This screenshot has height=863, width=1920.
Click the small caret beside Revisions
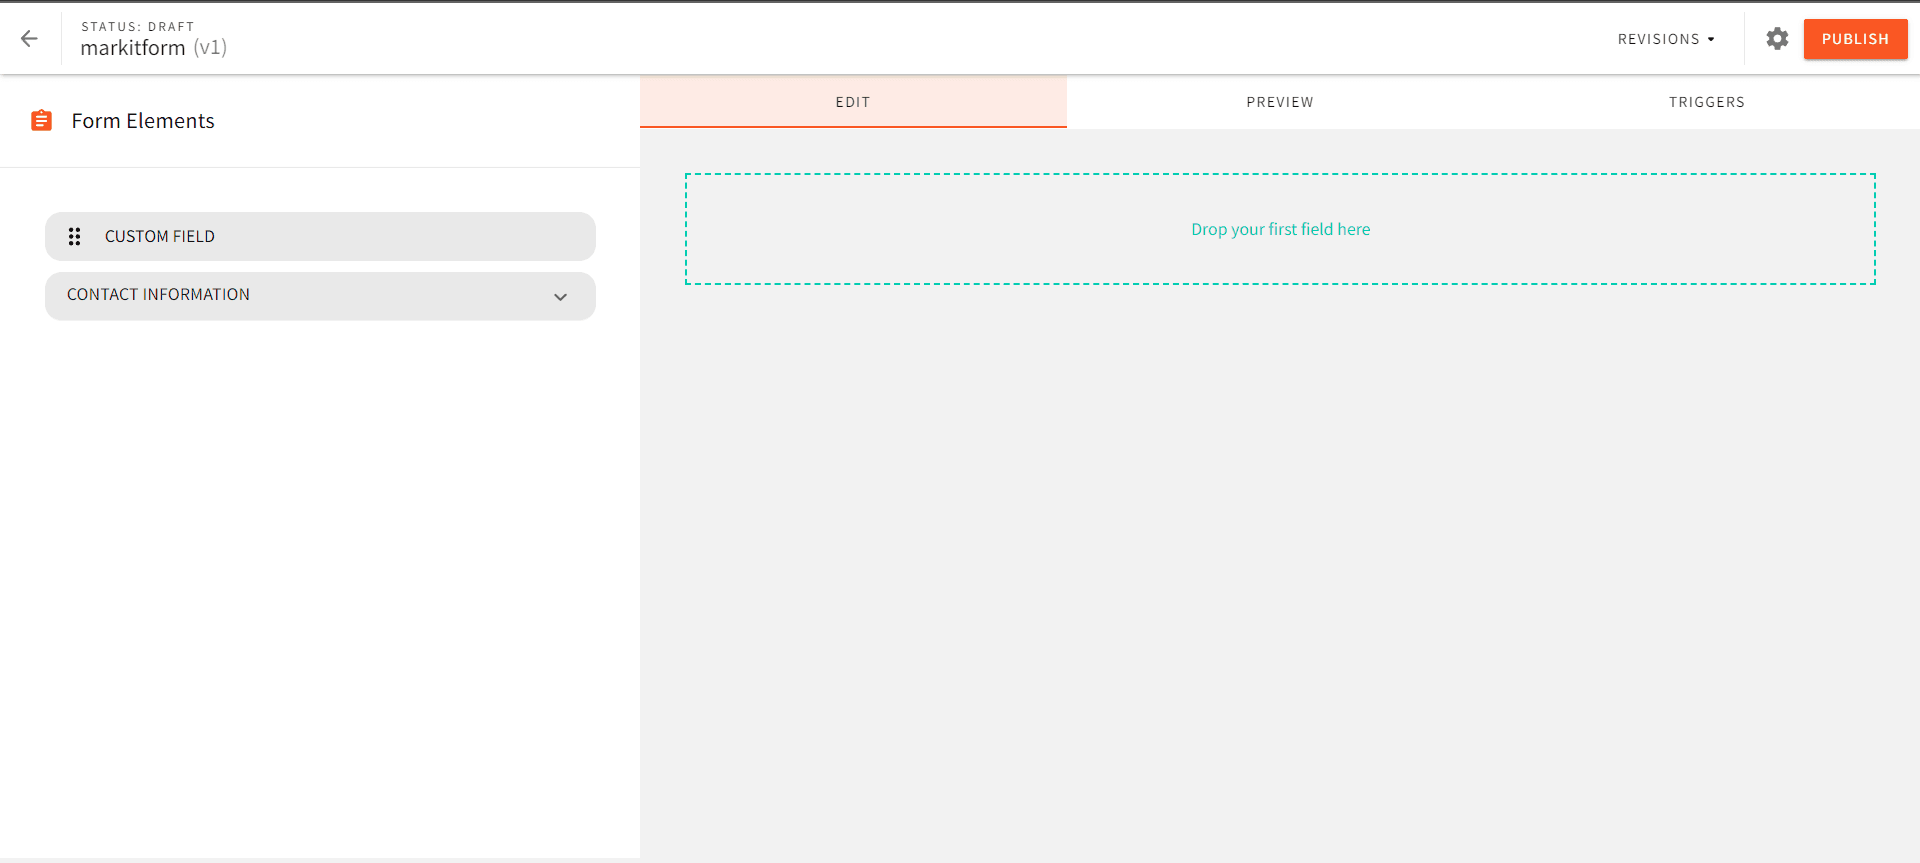tap(1711, 40)
